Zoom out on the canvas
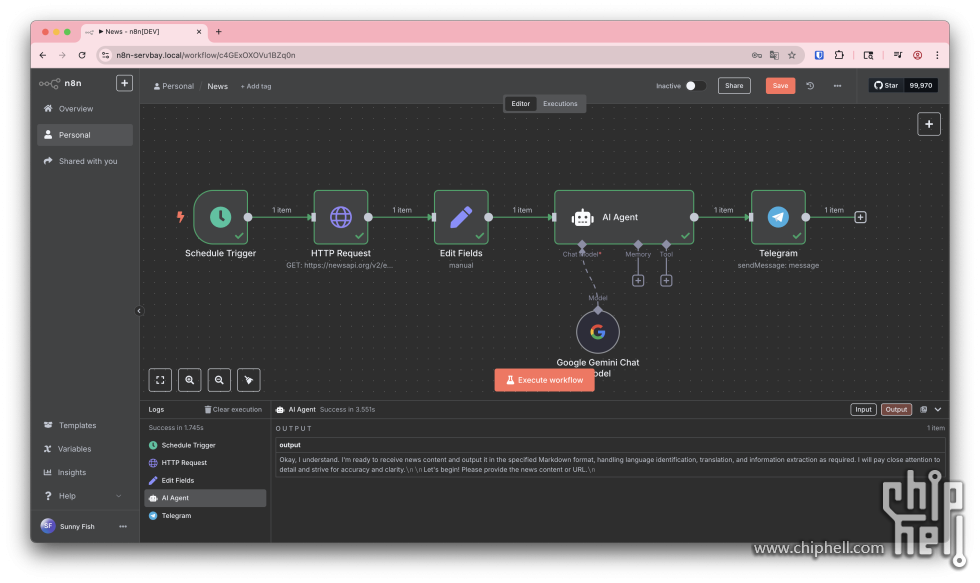The image size is (980, 583). [x=219, y=380]
